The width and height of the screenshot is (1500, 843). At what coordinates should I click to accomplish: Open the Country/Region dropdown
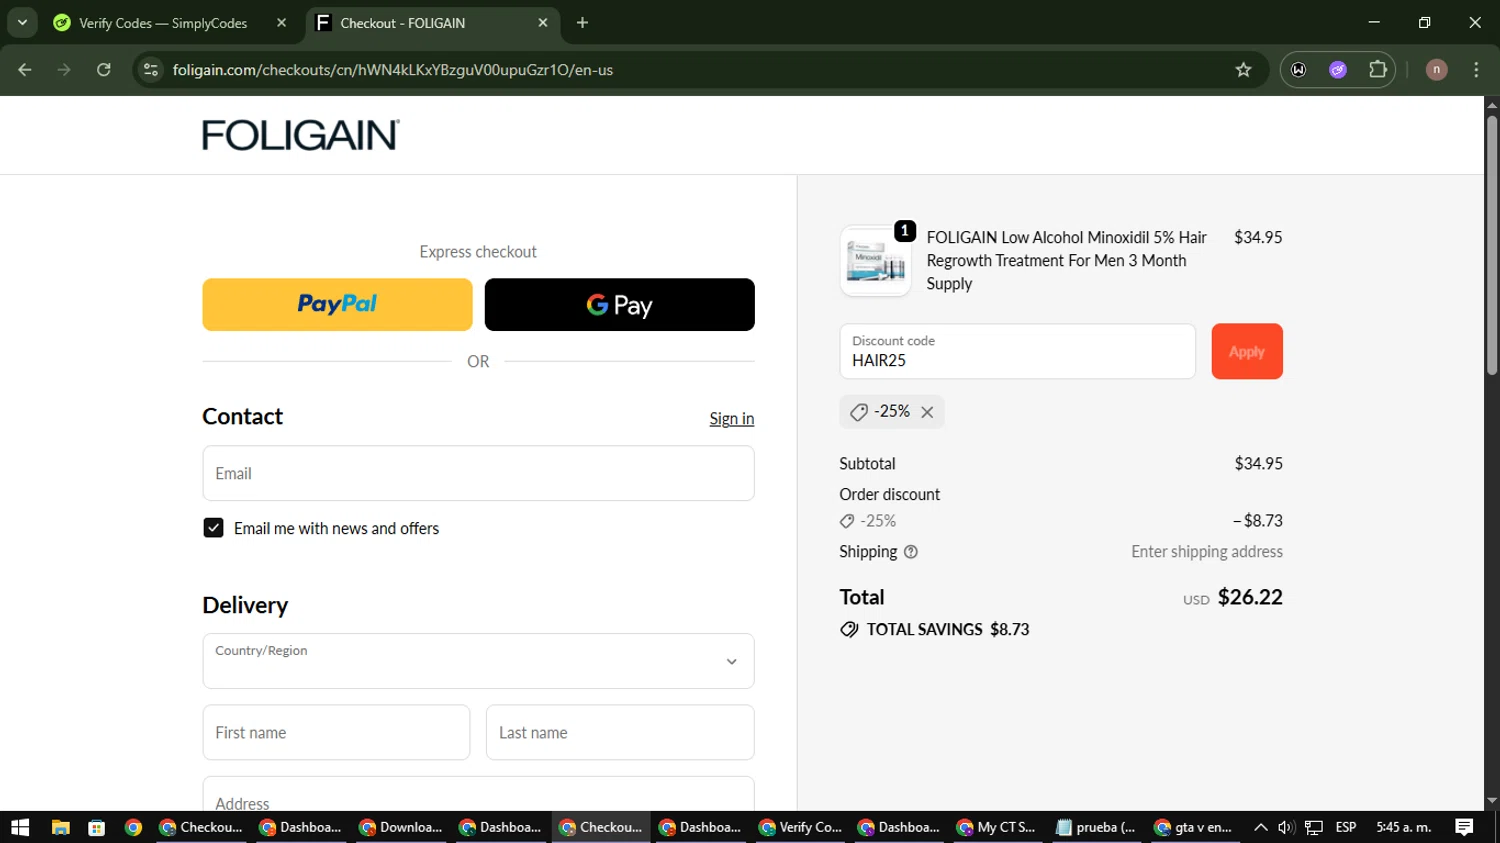[x=478, y=661]
